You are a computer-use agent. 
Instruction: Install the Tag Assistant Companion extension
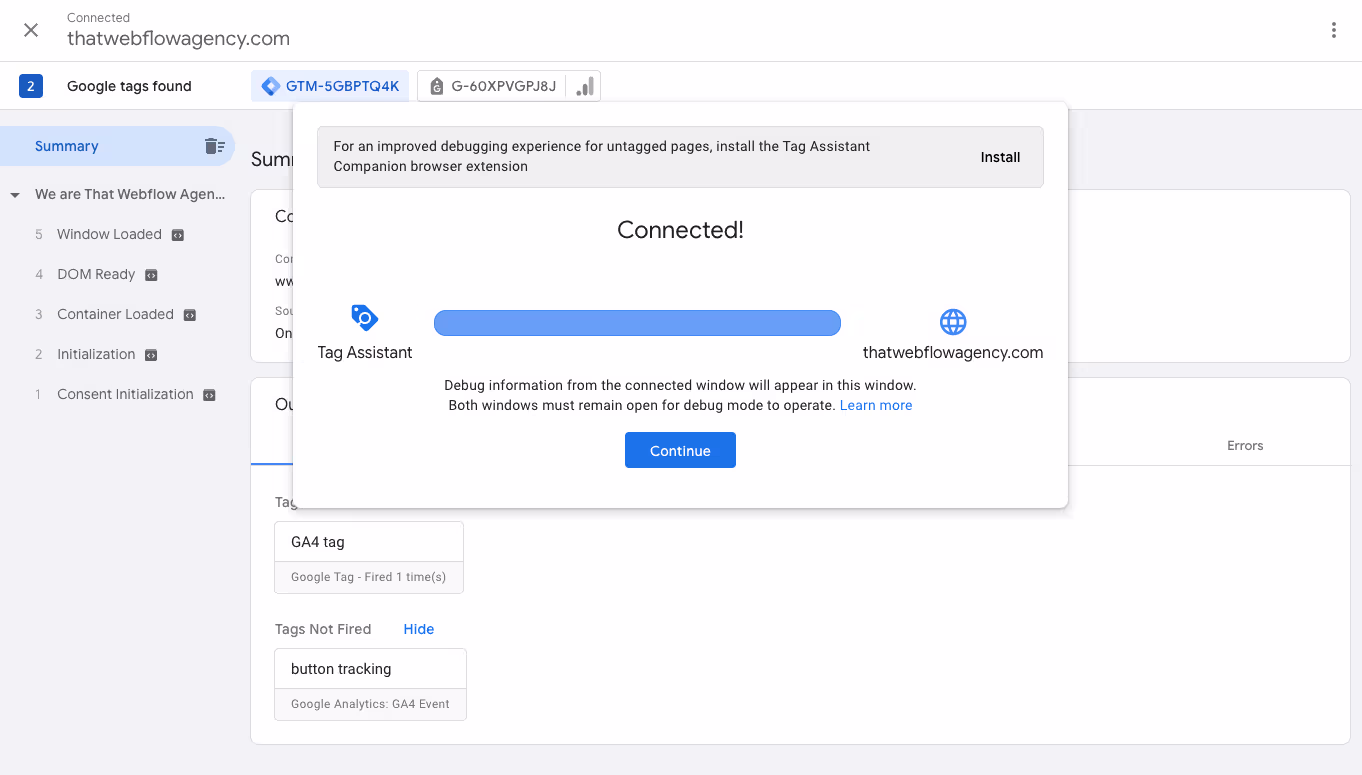point(1000,157)
